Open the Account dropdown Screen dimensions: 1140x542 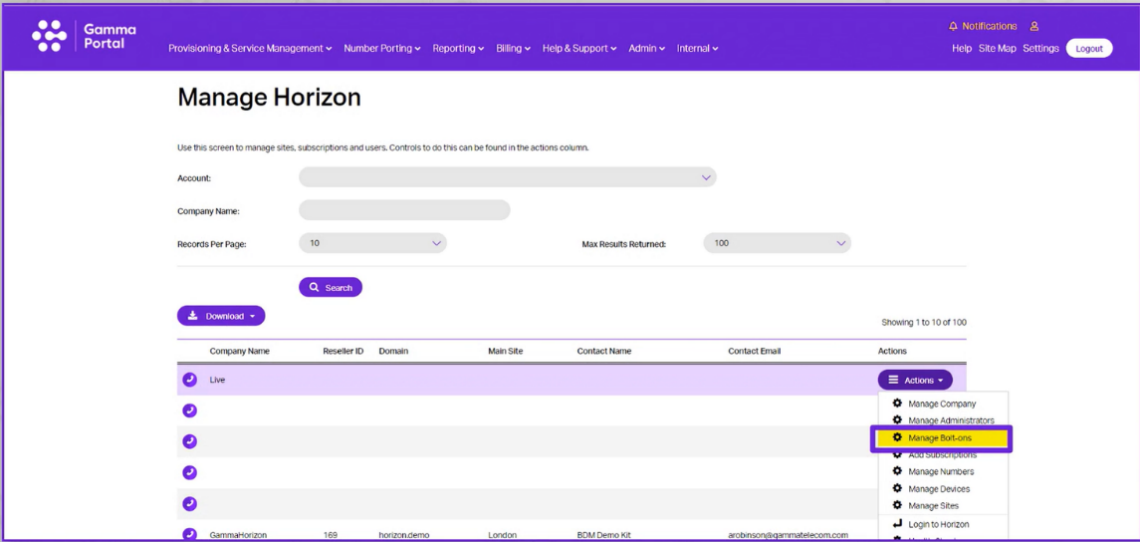[x=507, y=178]
